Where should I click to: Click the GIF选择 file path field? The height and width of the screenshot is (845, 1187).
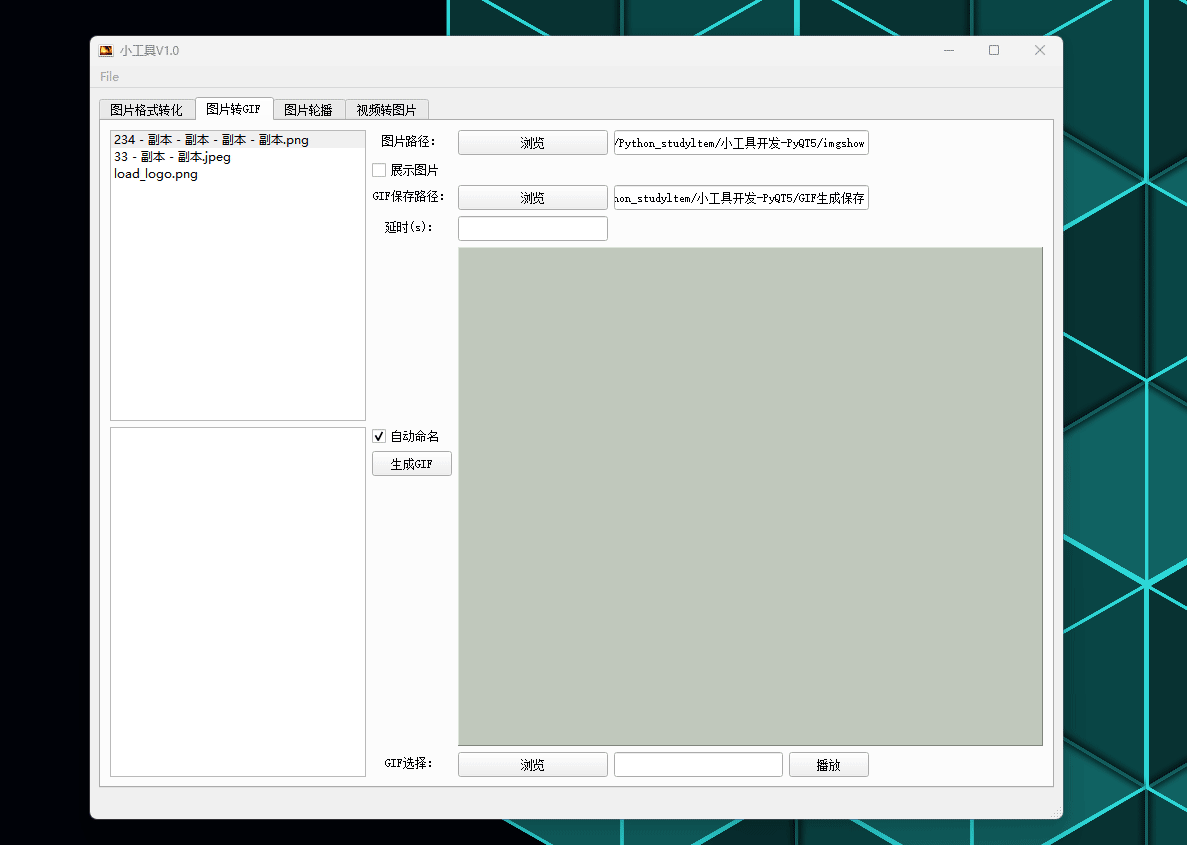pyautogui.click(x=698, y=765)
